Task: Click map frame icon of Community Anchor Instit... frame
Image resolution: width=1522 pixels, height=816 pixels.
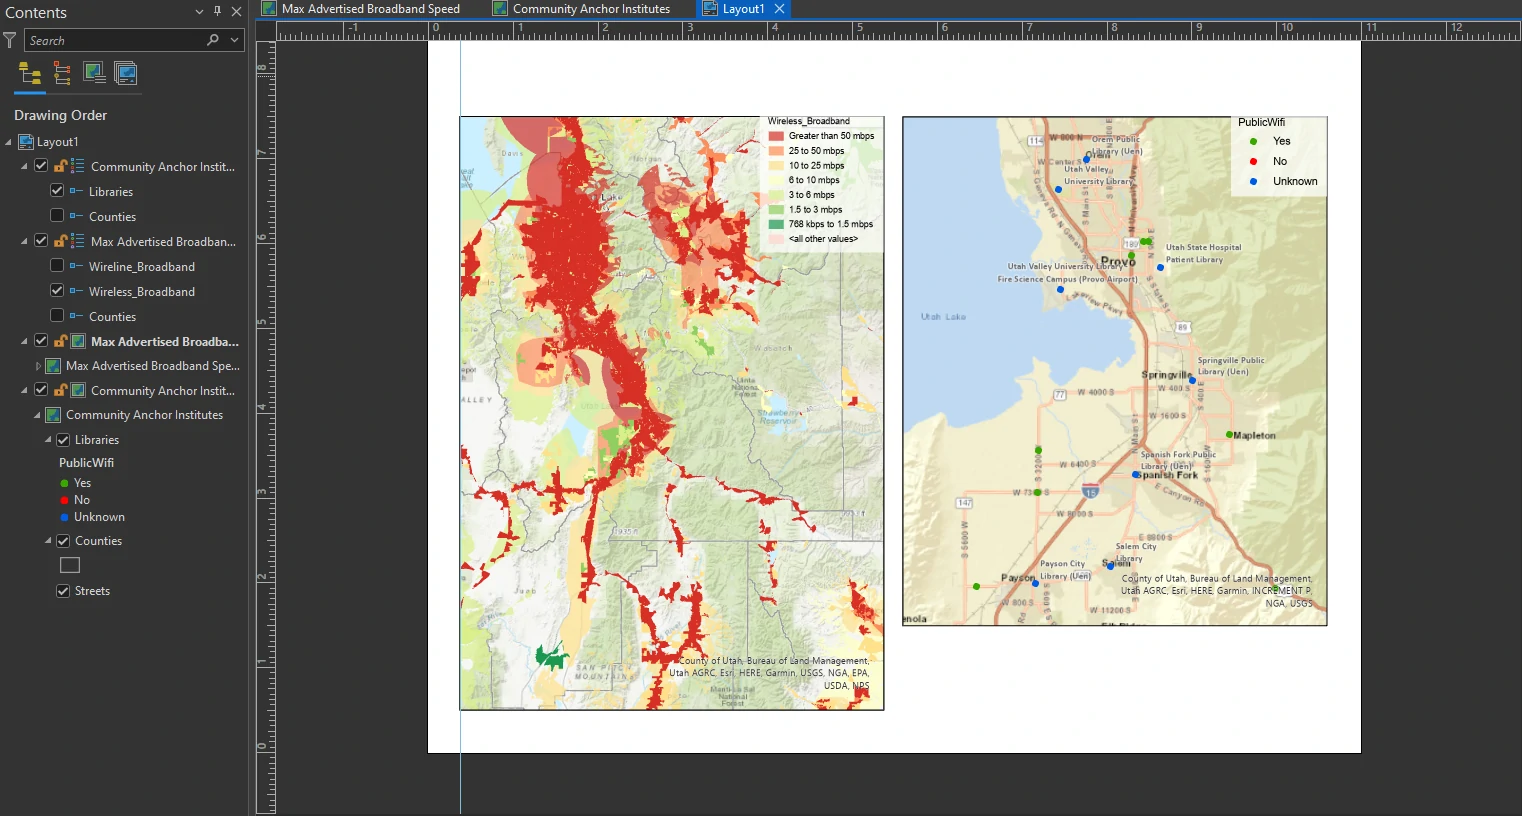Action: point(77,391)
